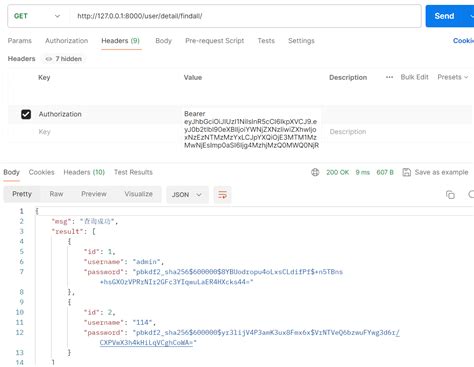Select the Raw response view

56,194
